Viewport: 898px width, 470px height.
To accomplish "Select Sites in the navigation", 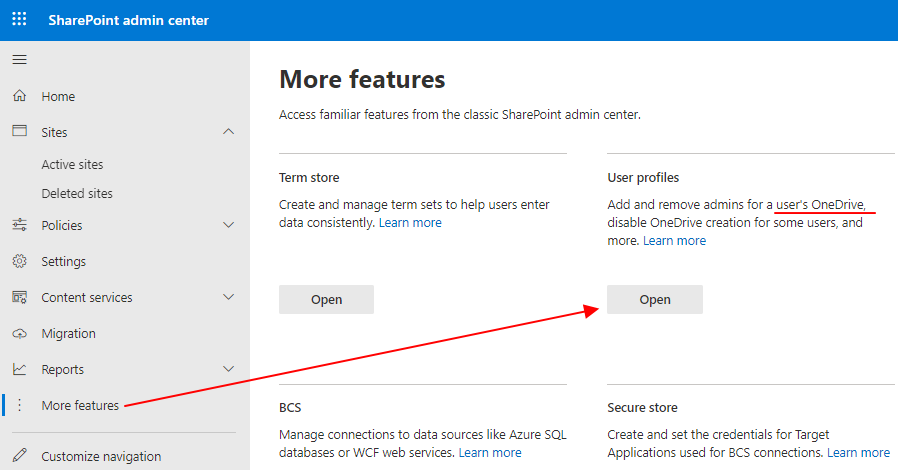I will coord(54,132).
